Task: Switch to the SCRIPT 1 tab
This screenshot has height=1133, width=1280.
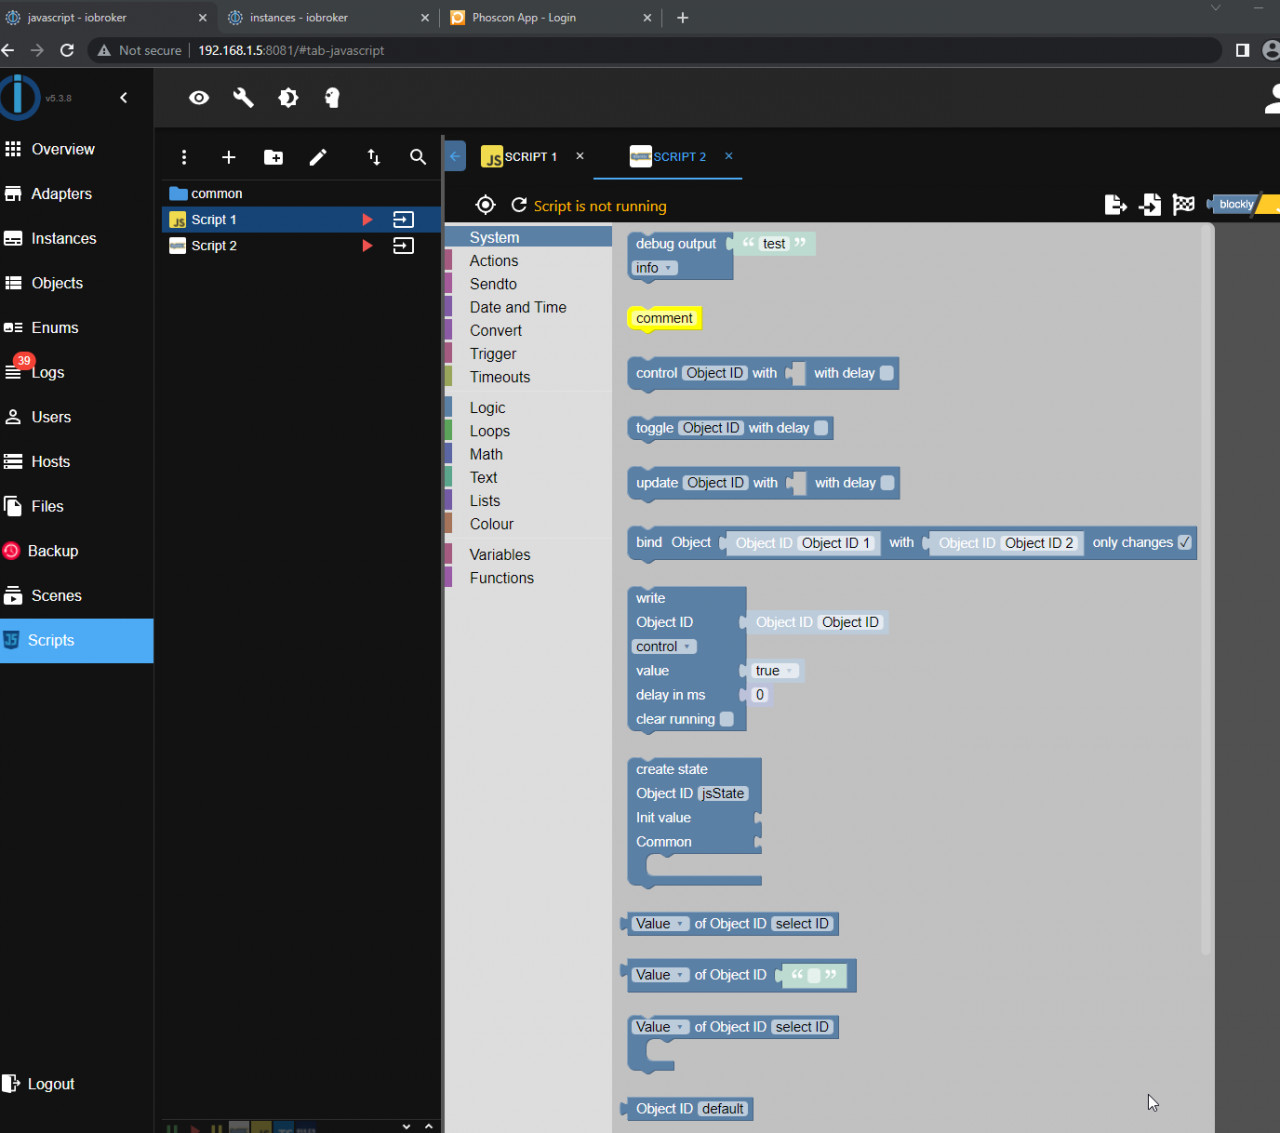Action: pyautogui.click(x=520, y=157)
